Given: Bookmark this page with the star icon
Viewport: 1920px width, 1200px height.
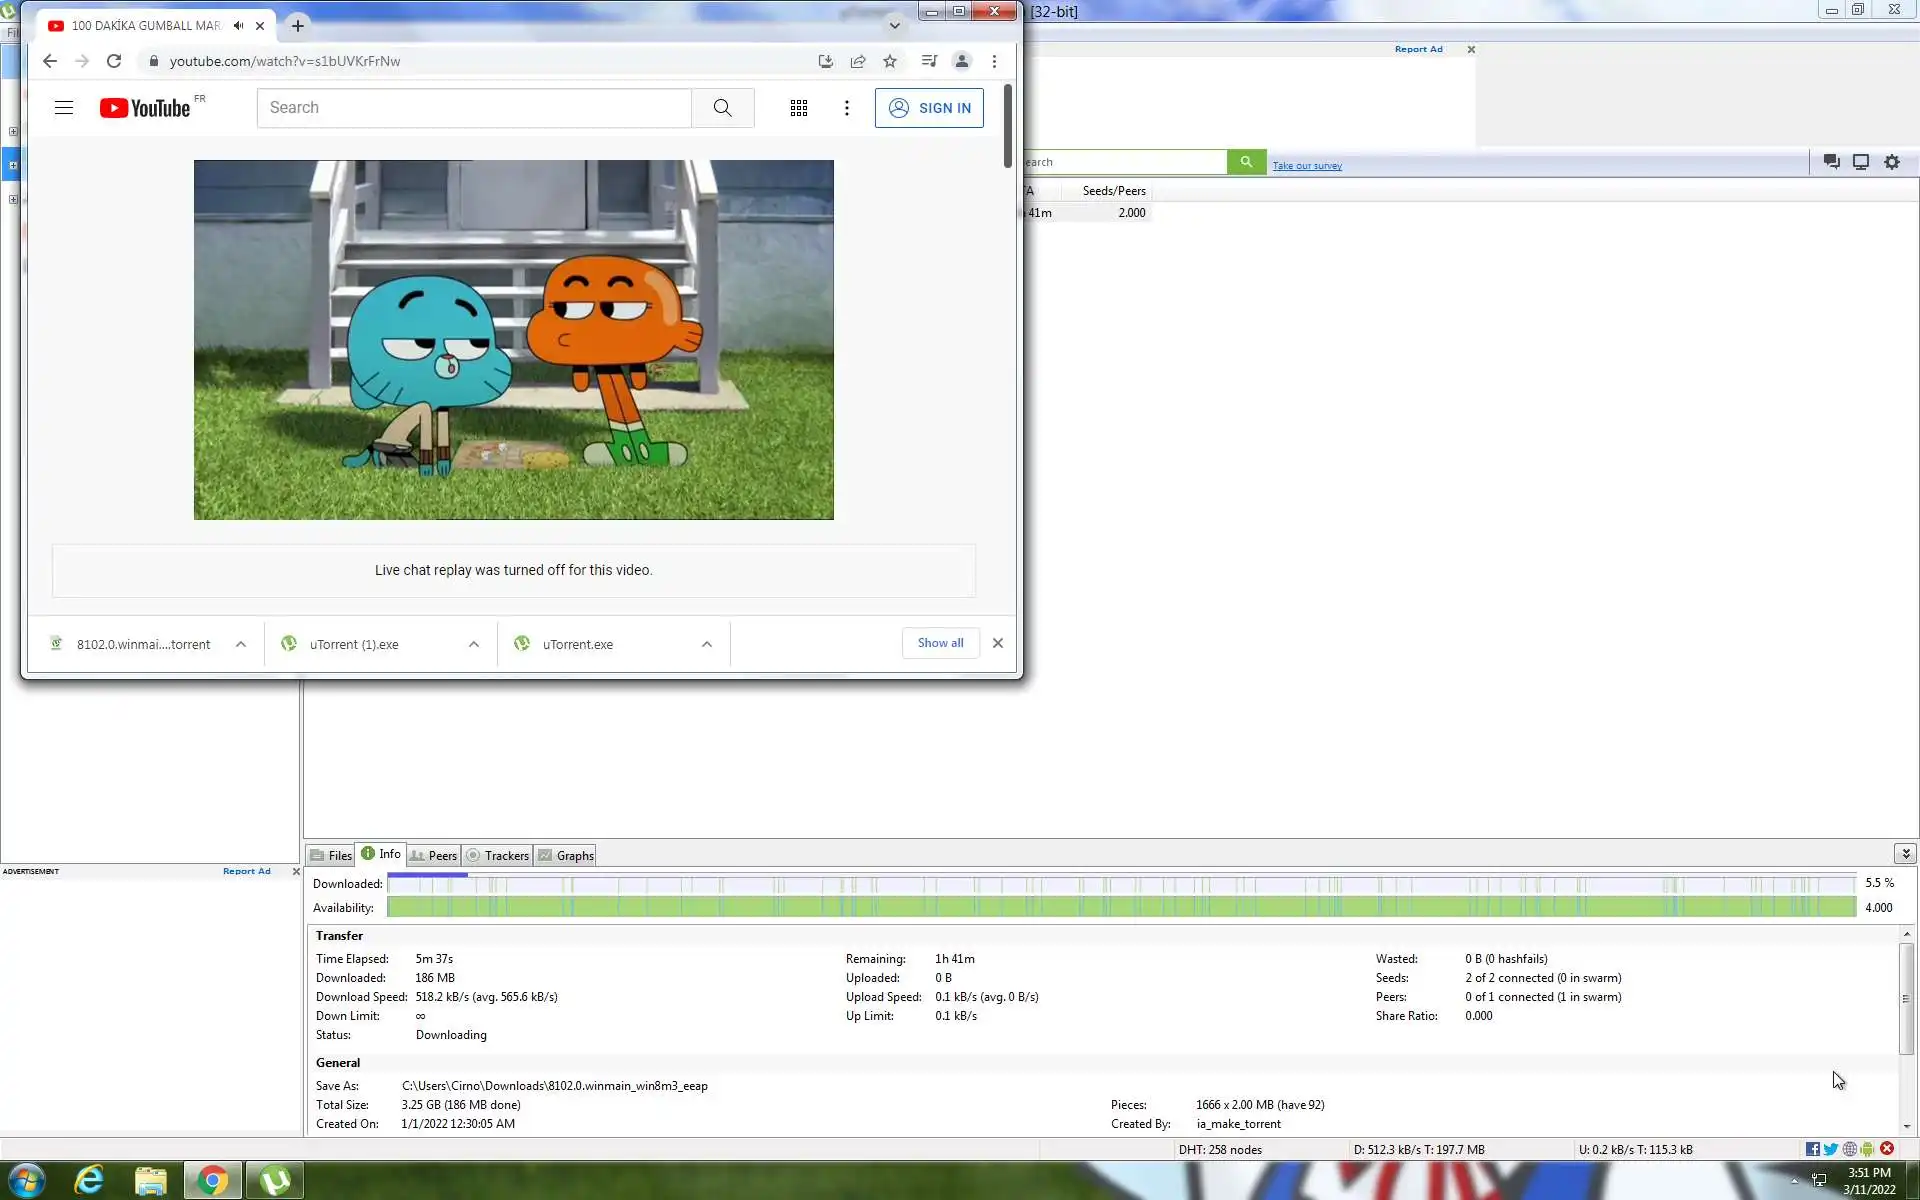Looking at the screenshot, I should click(889, 61).
